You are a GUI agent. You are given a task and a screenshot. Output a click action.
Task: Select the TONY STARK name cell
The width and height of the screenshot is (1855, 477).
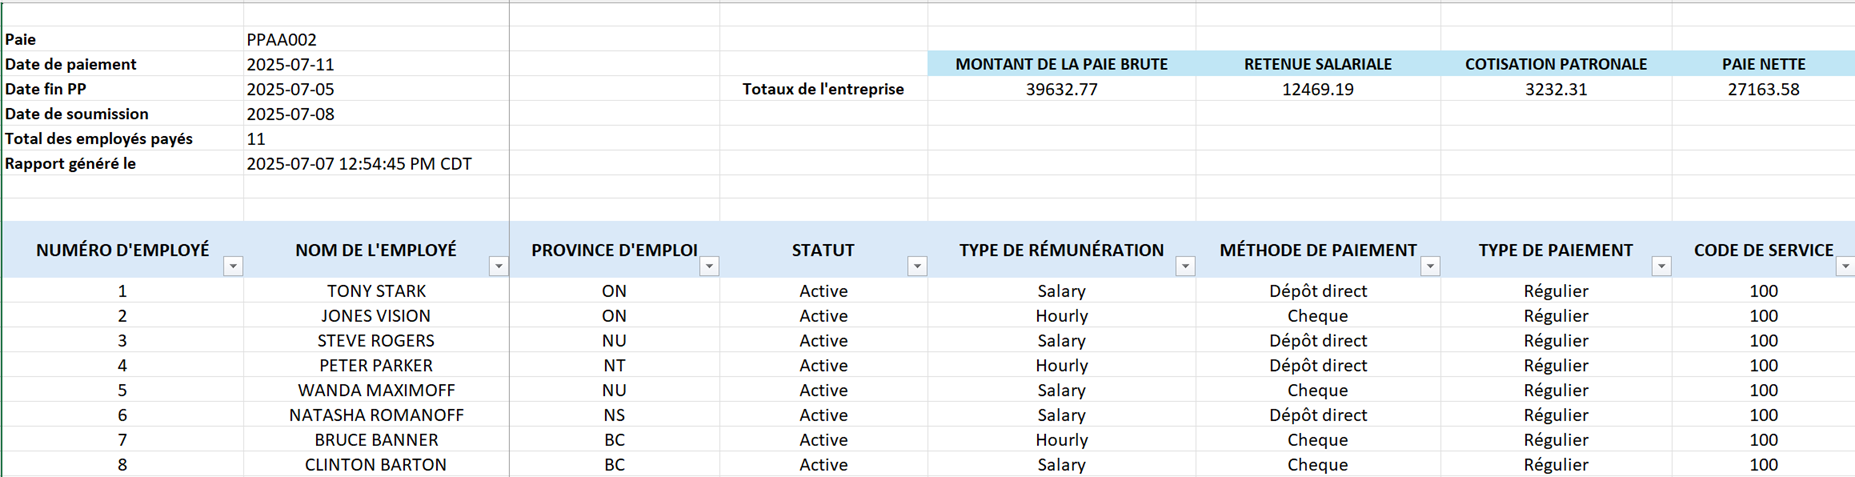(376, 291)
